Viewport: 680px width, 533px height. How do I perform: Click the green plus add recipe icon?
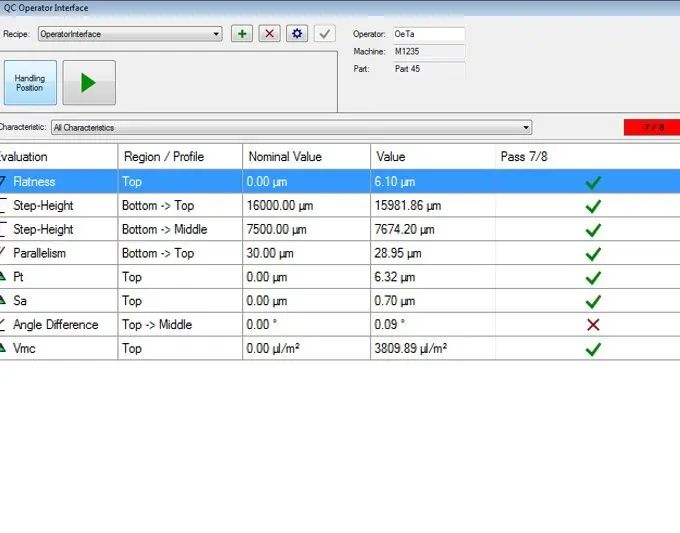tap(241, 34)
